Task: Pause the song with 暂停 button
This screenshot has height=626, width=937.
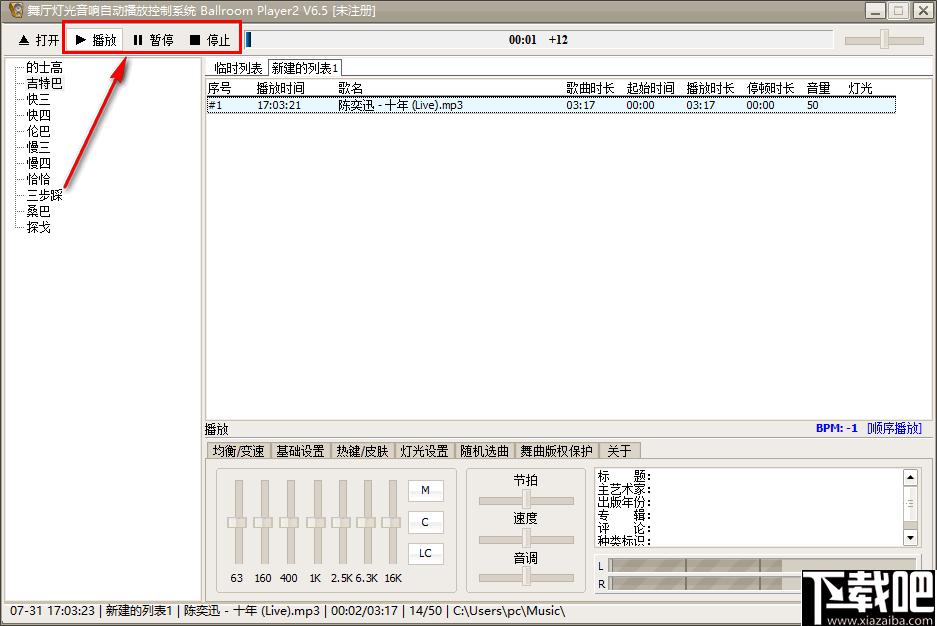Action: (x=153, y=40)
